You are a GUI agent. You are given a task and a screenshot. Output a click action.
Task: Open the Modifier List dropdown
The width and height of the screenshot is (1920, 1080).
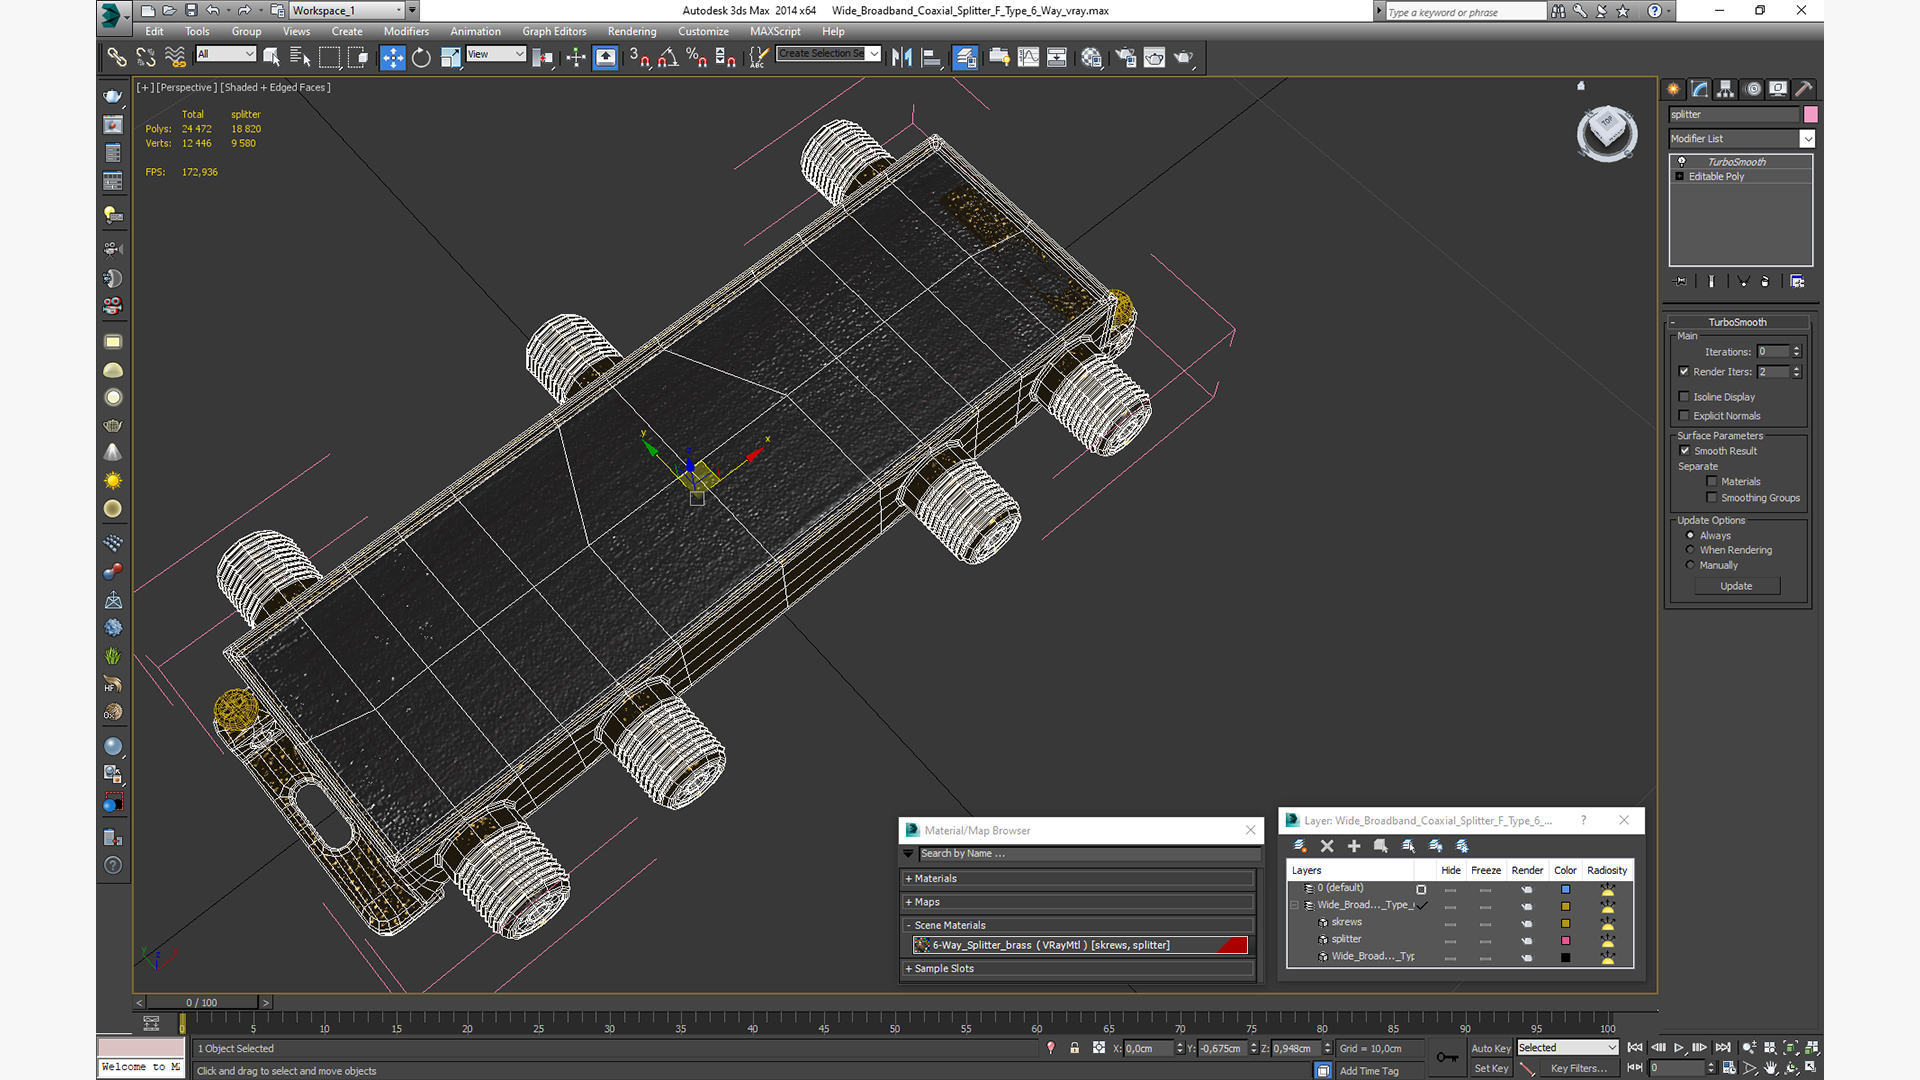coord(1741,139)
